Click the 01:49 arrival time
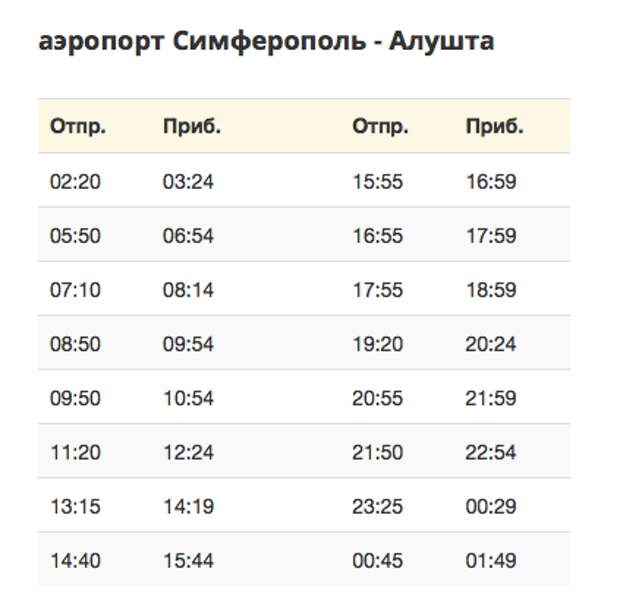Image resolution: width=620 pixels, height=600 pixels. click(x=491, y=560)
